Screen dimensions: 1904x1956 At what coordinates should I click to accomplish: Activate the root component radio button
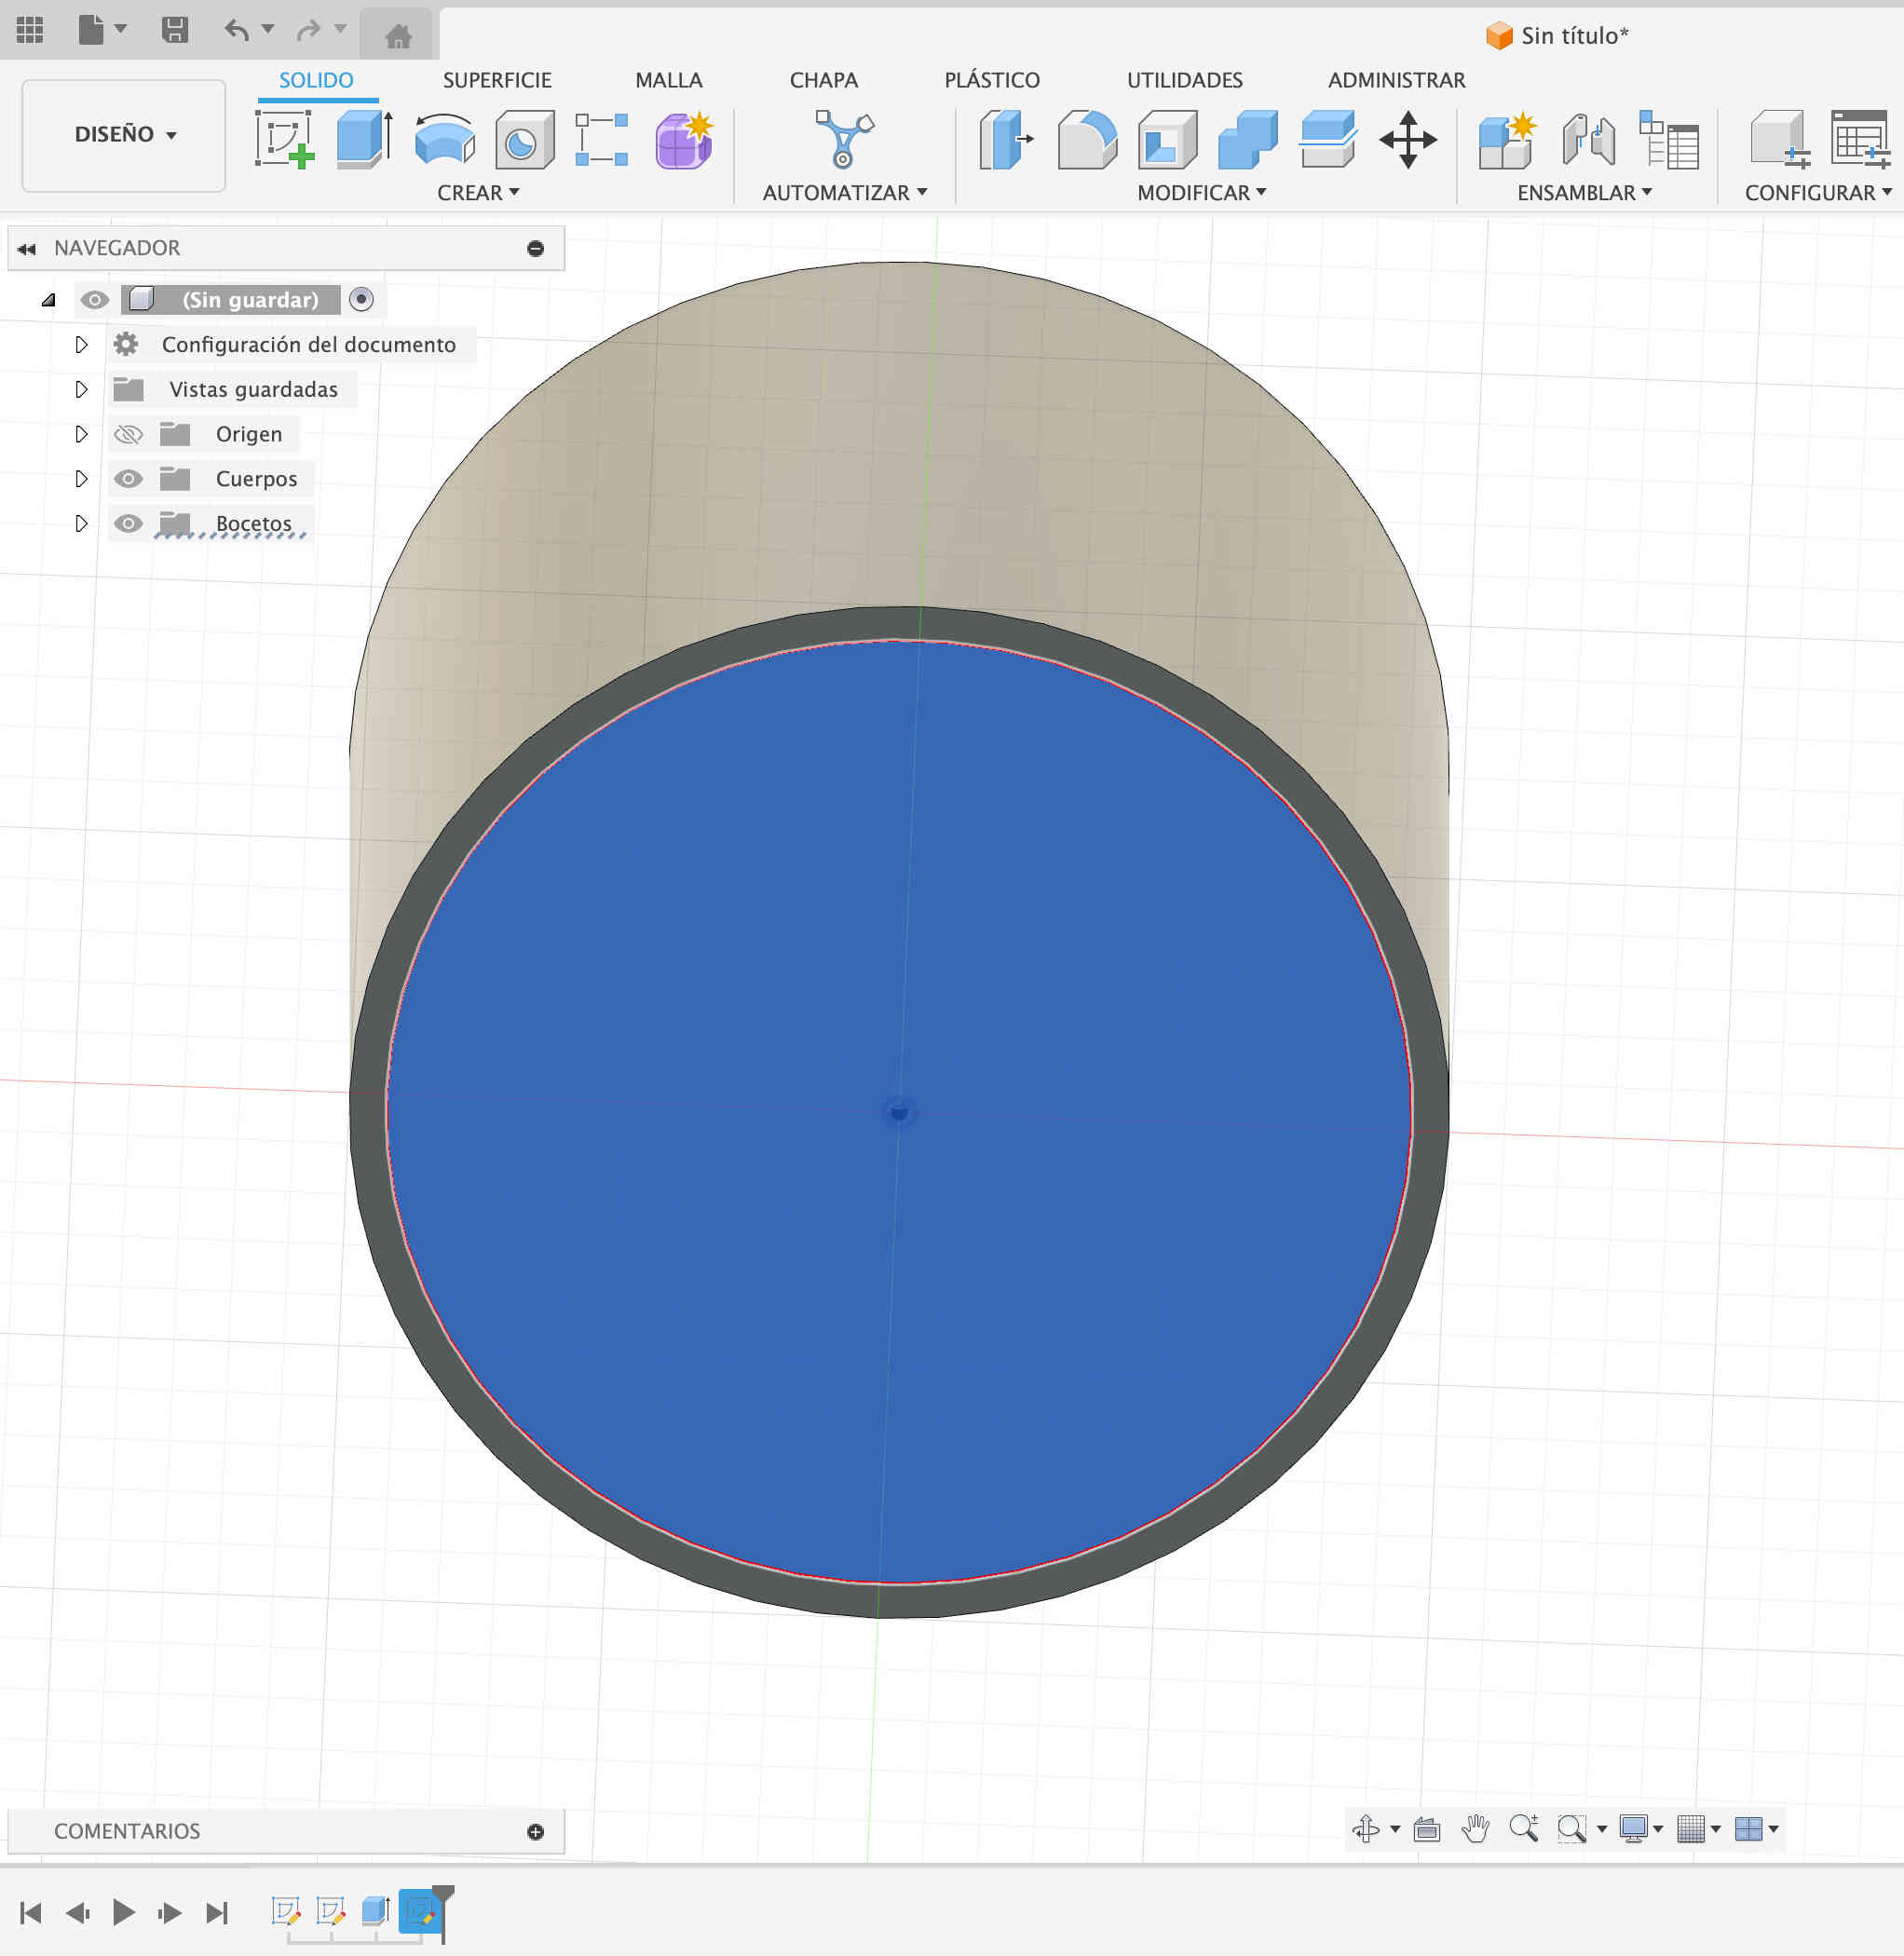point(361,299)
